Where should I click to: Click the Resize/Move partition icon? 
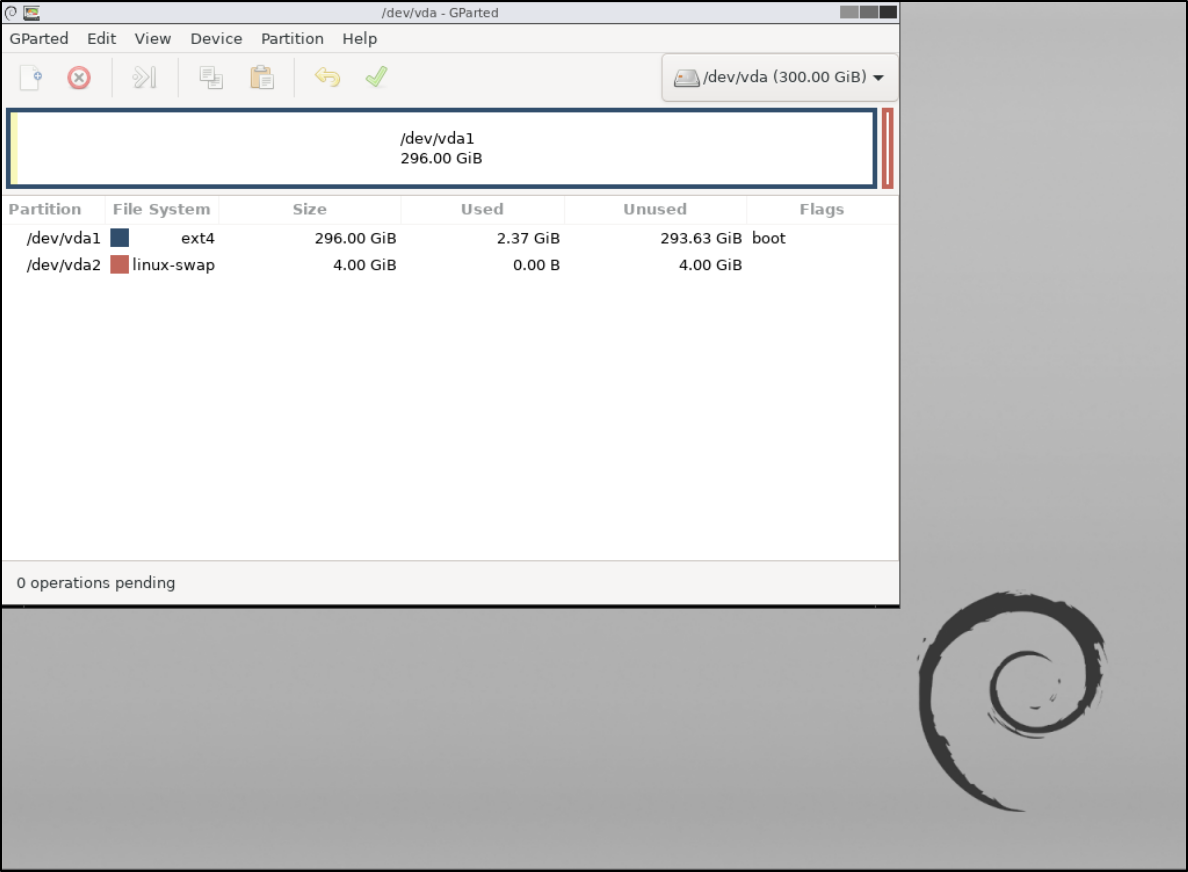(145, 78)
